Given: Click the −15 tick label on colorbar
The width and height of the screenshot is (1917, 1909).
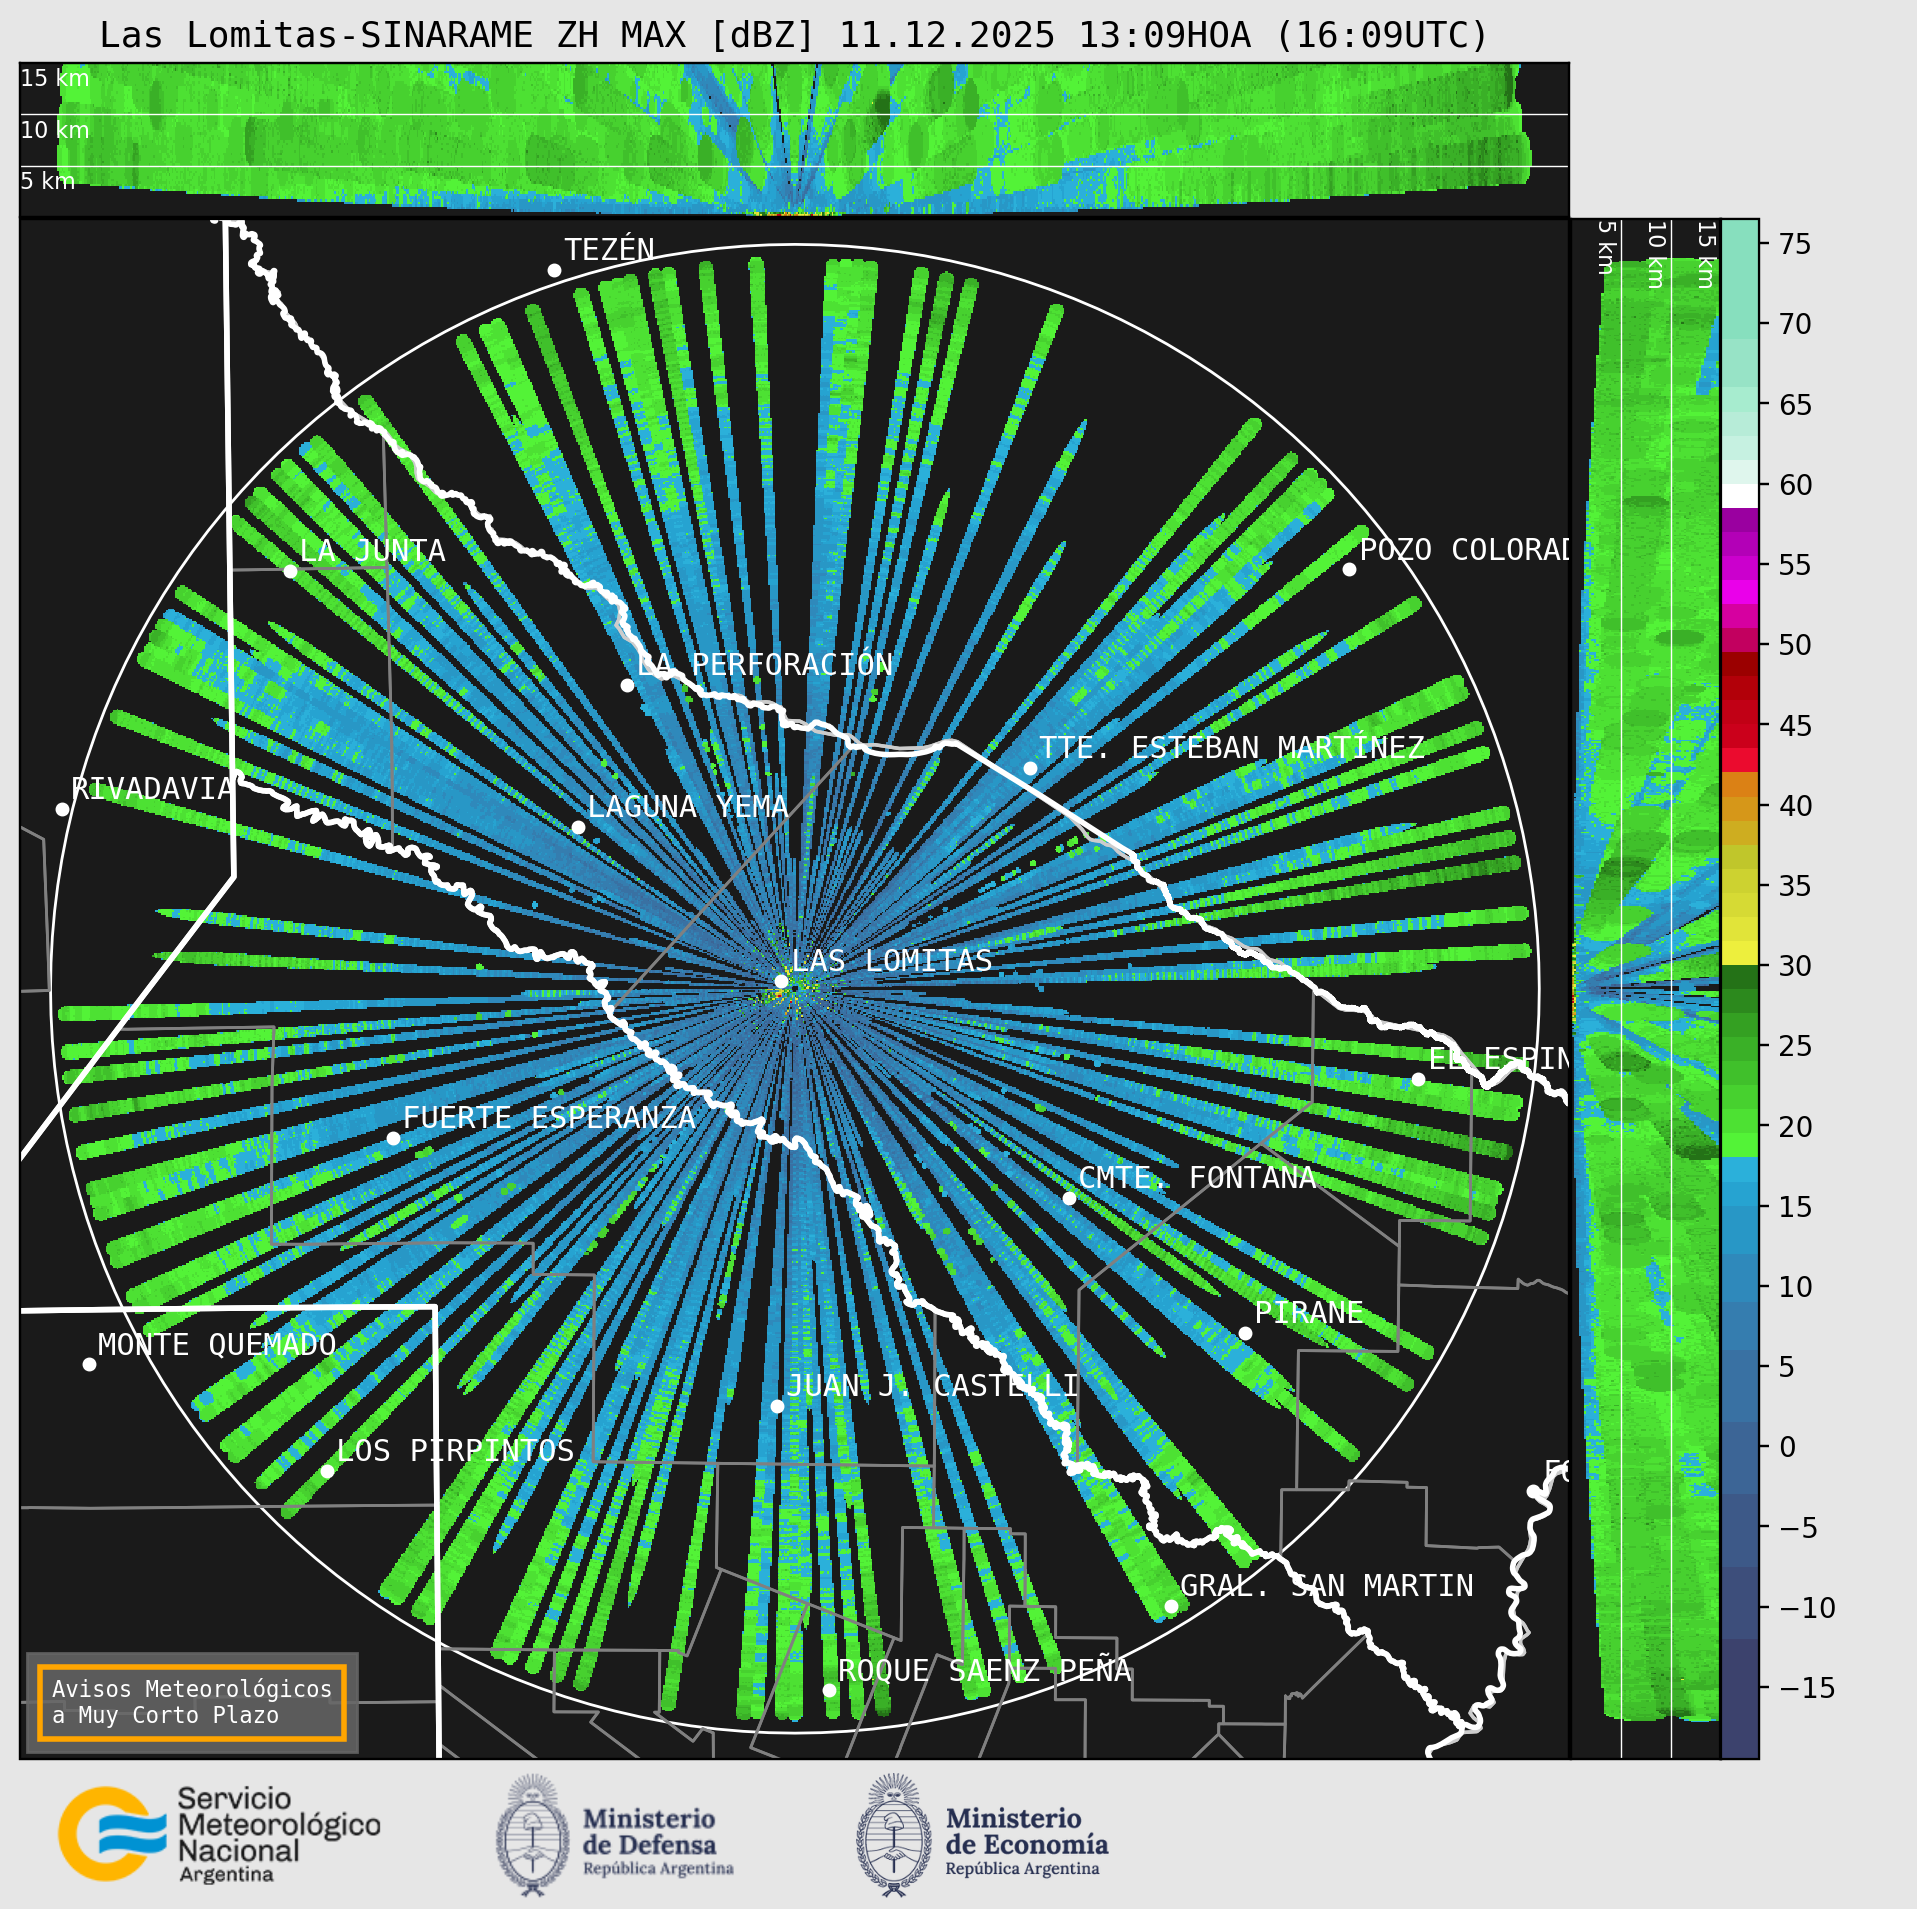Looking at the screenshot, I should coord(1807,1688).
